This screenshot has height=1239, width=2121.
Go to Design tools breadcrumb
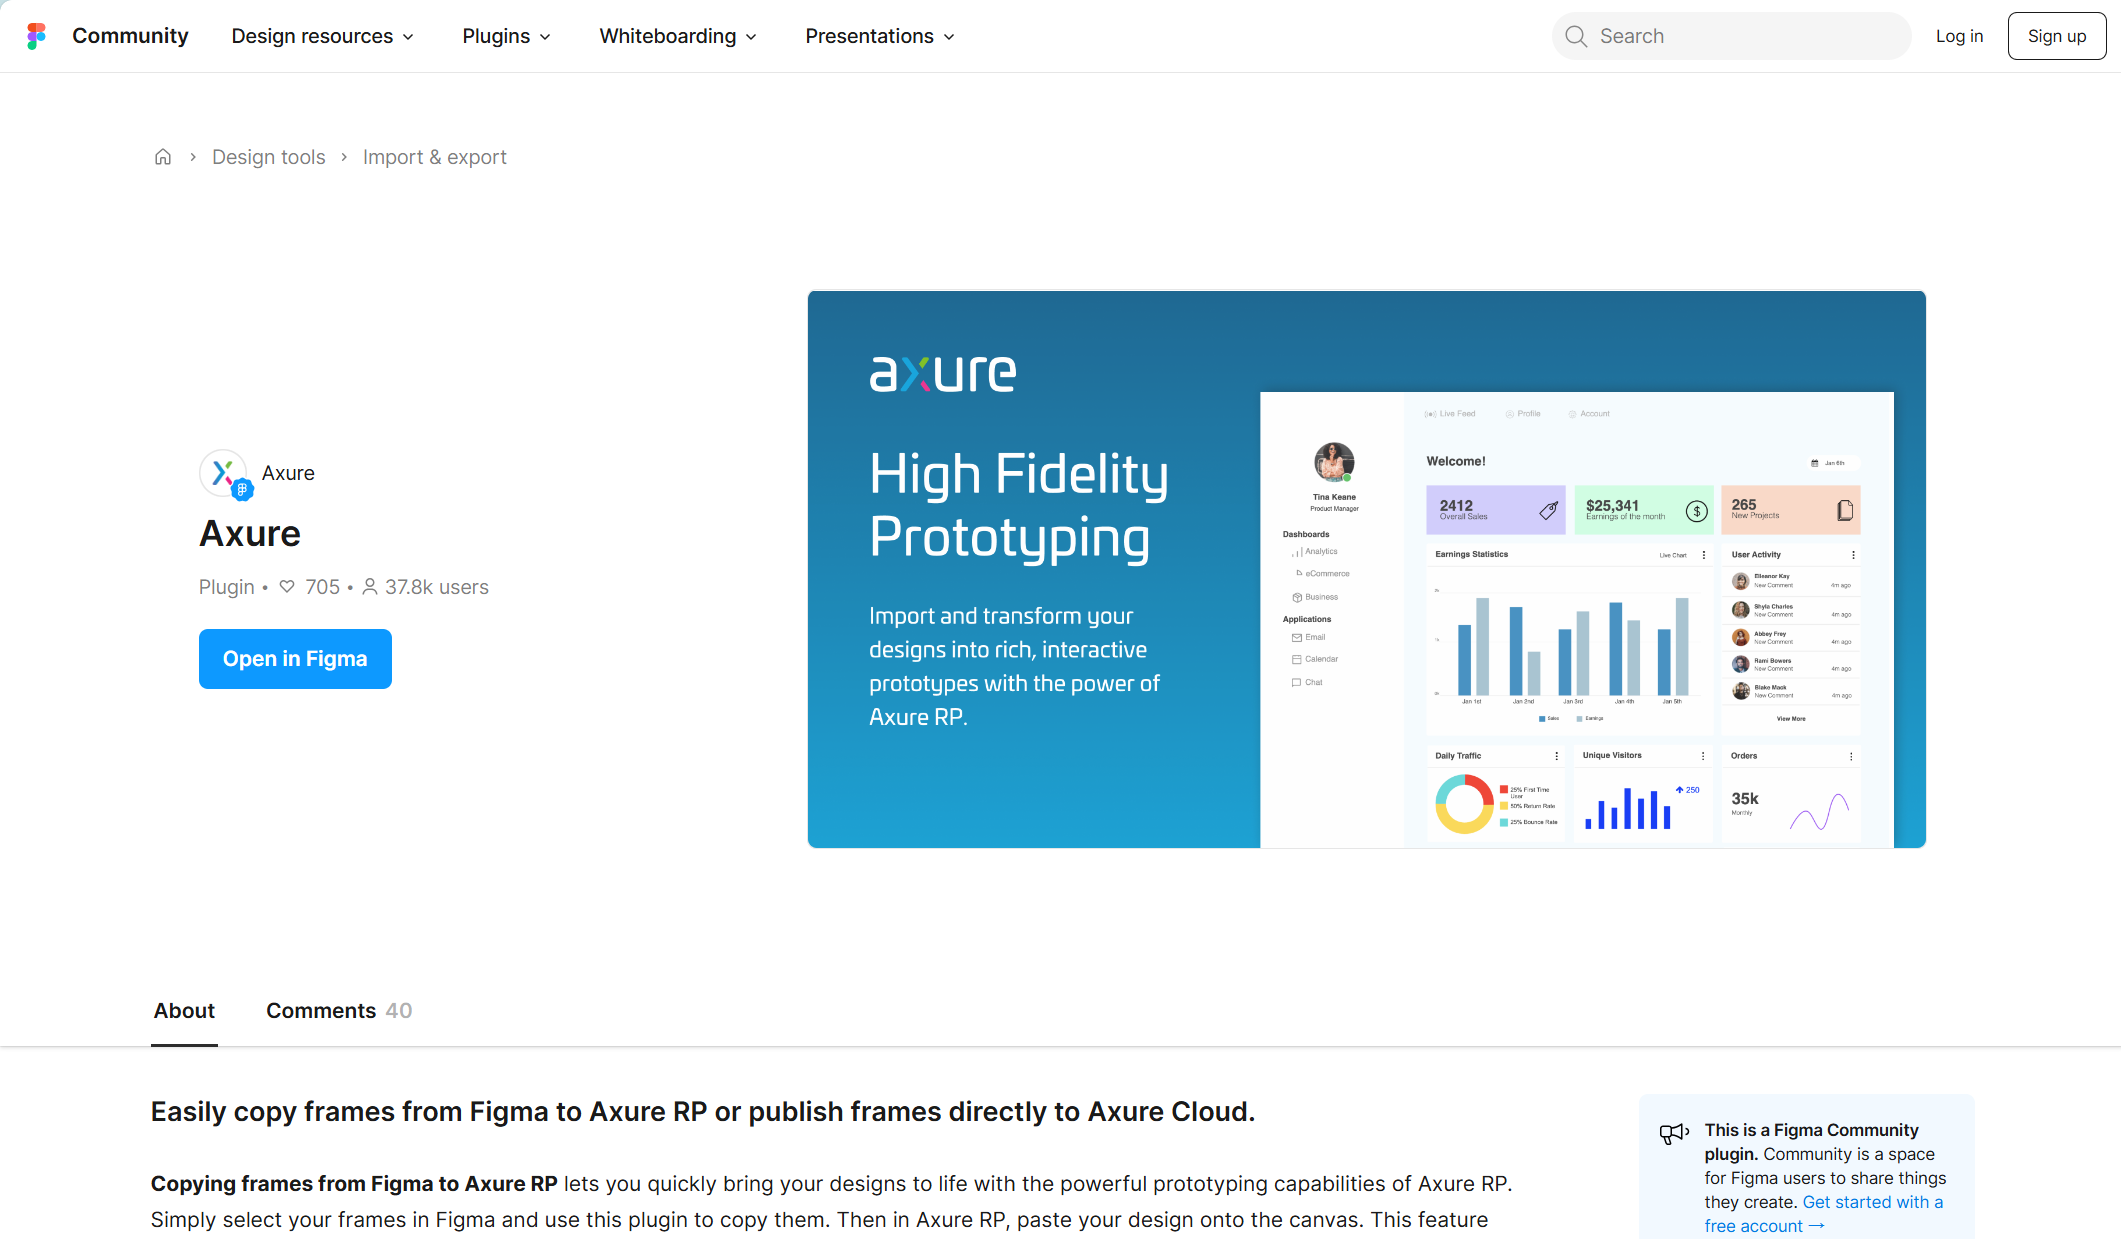point(268,157)
